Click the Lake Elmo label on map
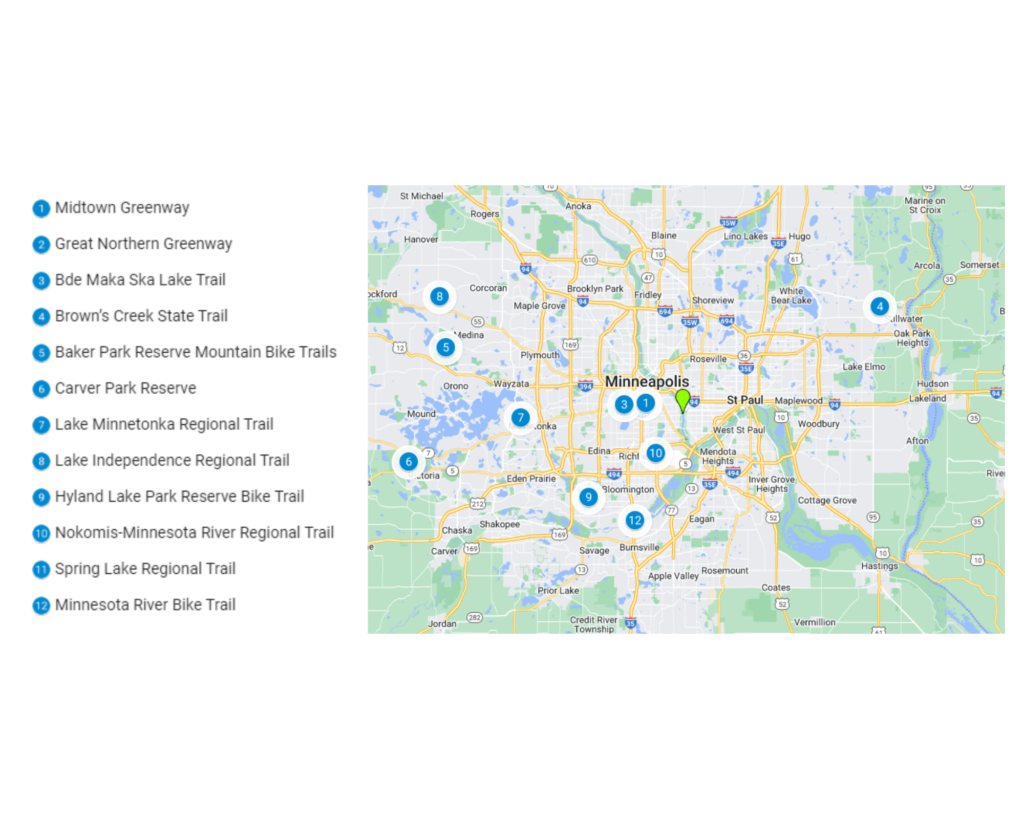1024x819 pixels. tap(863, 367)
